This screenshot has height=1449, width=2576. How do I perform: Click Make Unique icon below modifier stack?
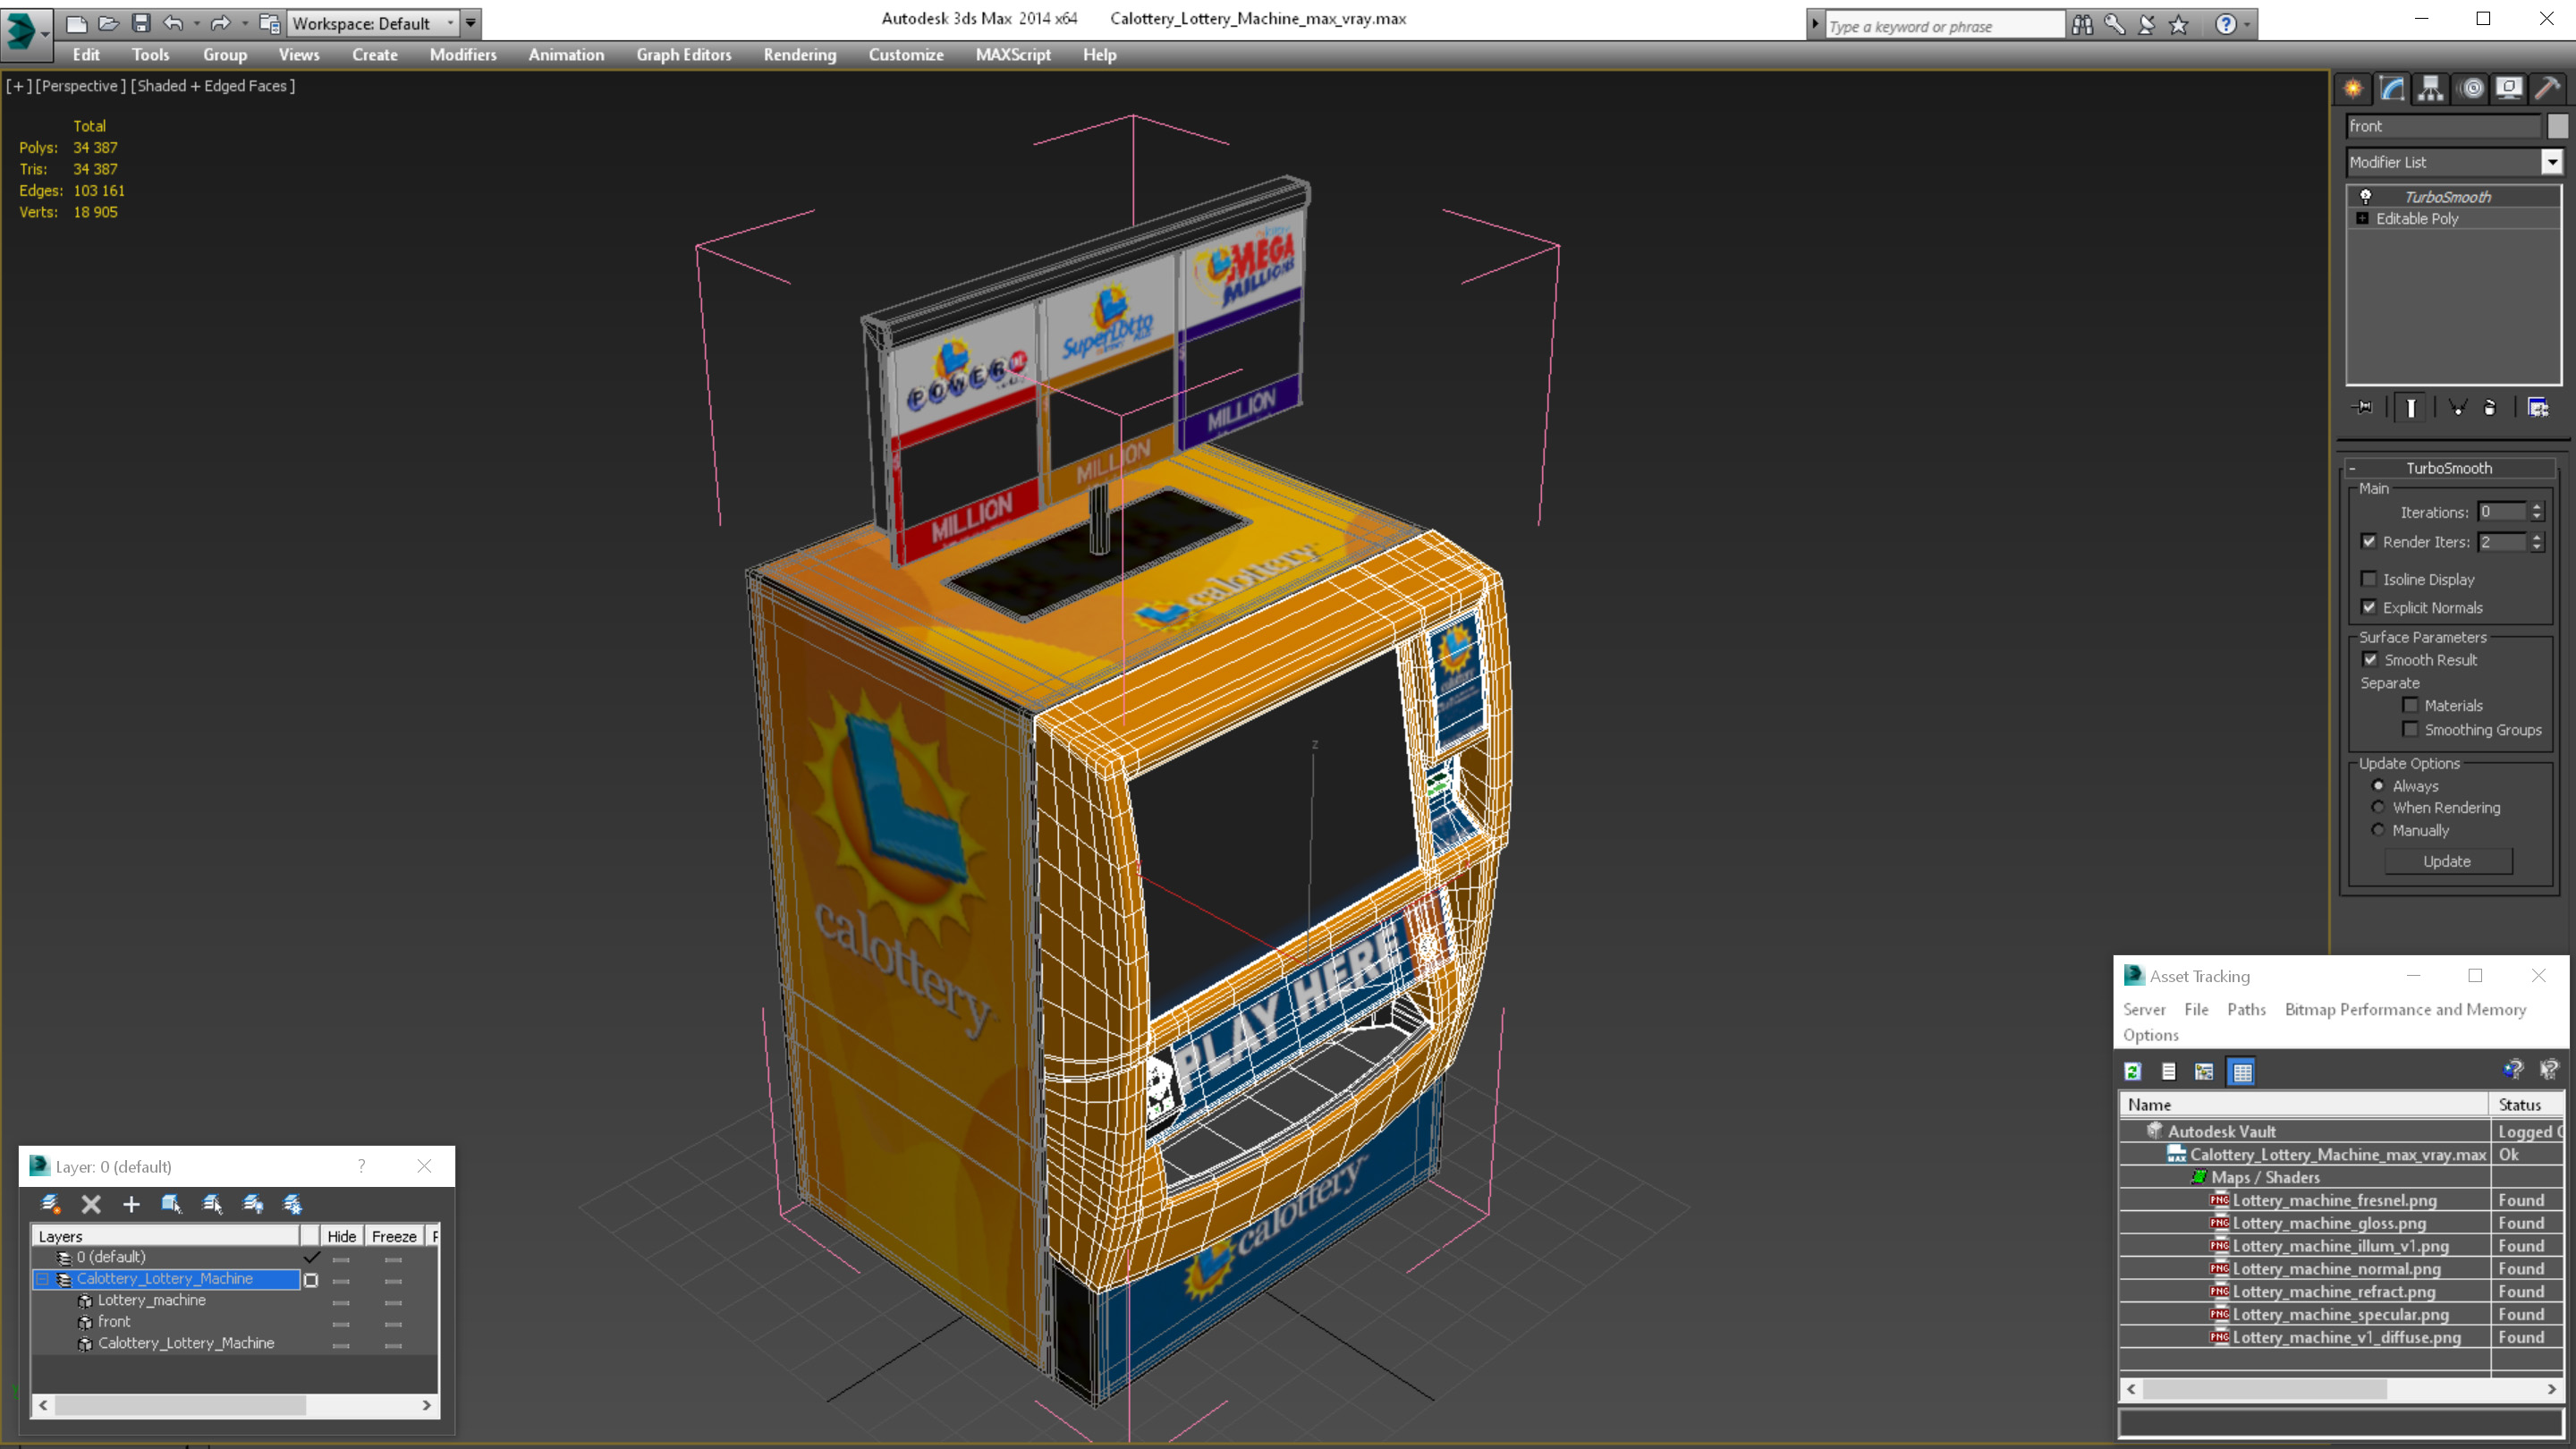[2458, 407]
